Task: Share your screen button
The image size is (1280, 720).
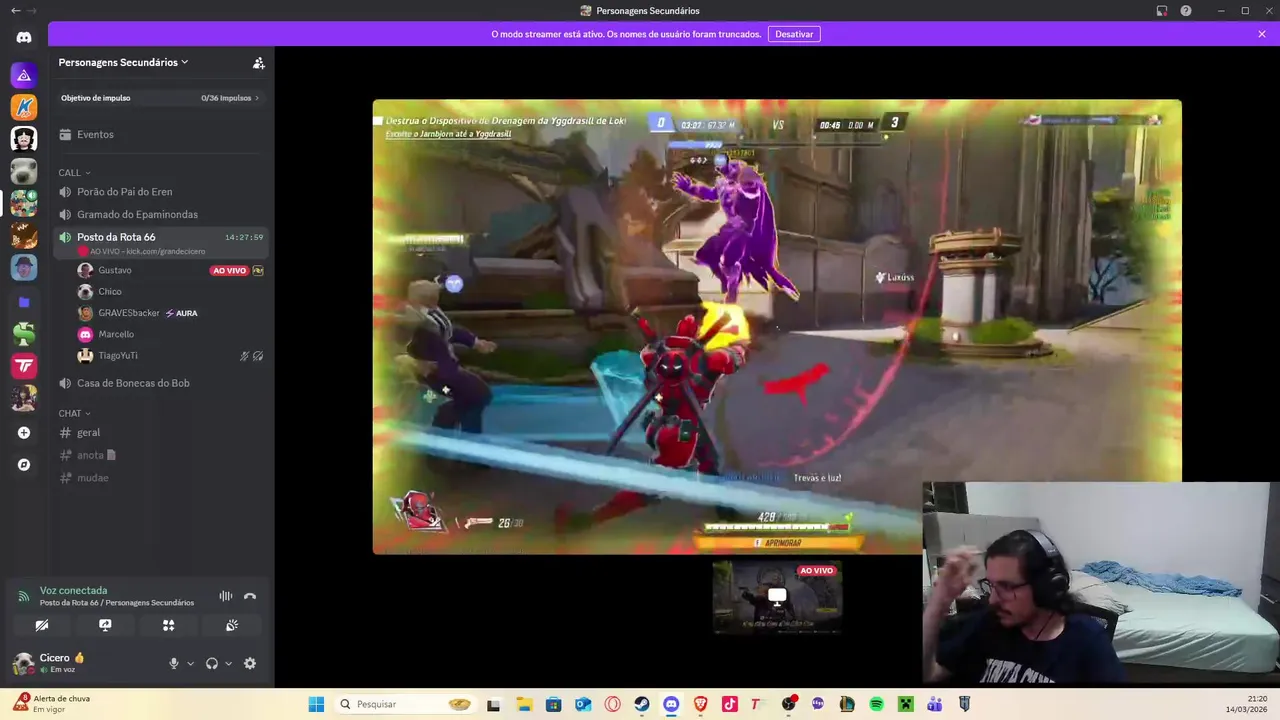Action: tap(105, 625)
